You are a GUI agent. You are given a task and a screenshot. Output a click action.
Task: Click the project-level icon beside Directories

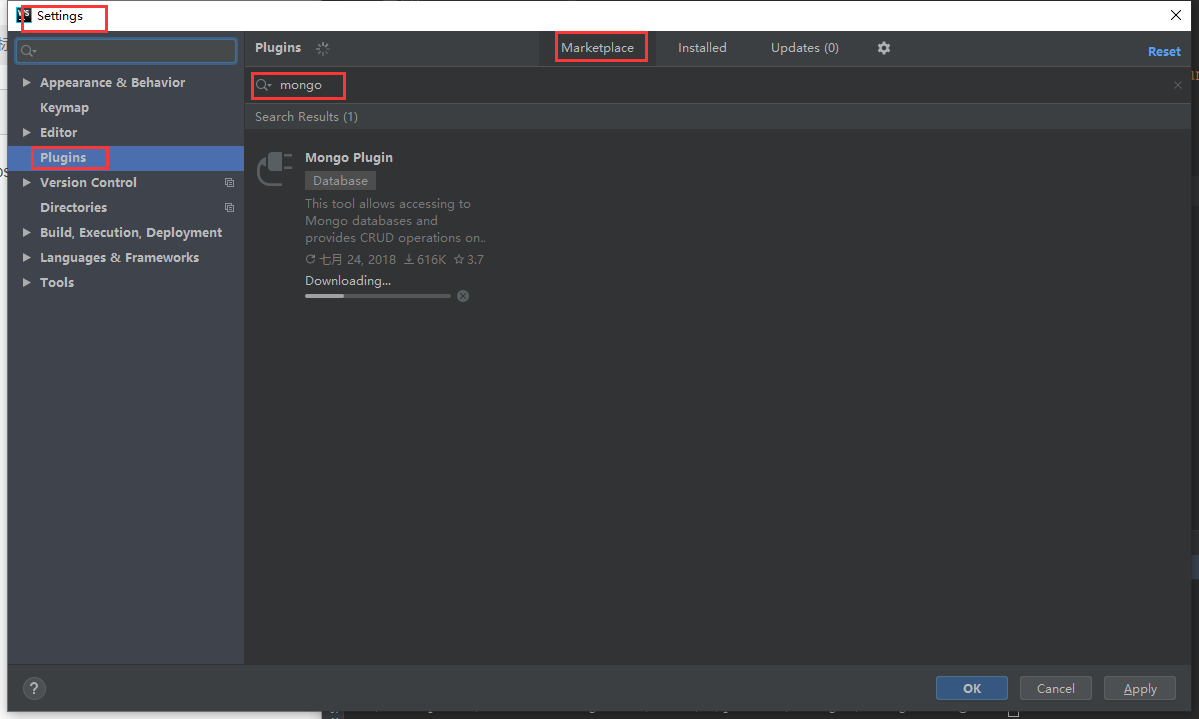(229, 208)
